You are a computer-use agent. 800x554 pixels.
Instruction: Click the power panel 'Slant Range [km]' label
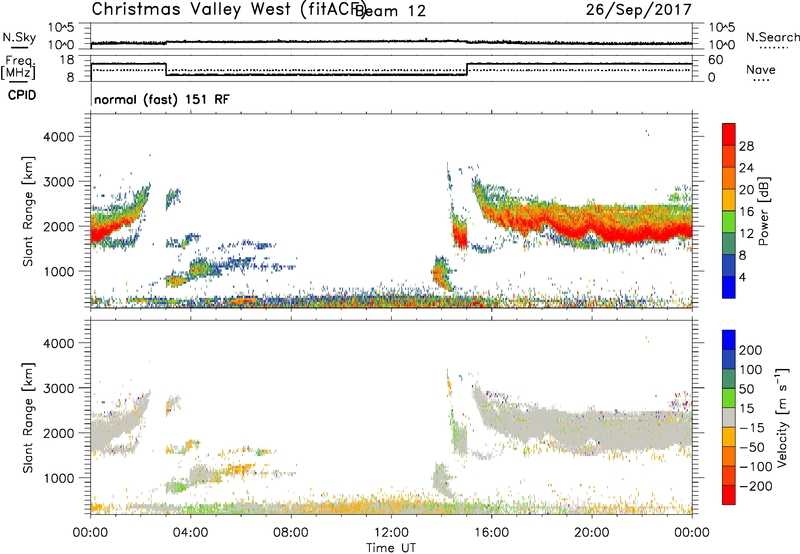[28, 211]
